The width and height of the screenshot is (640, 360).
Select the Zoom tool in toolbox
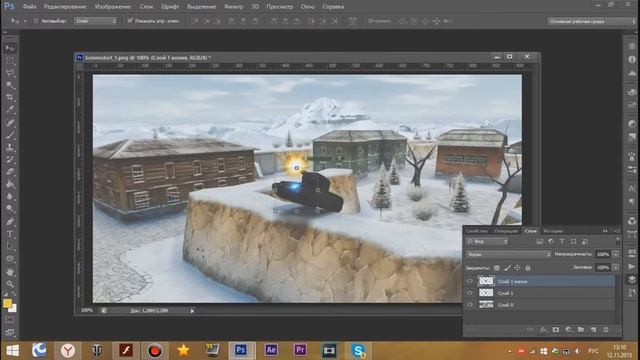[x=10, y=284]
